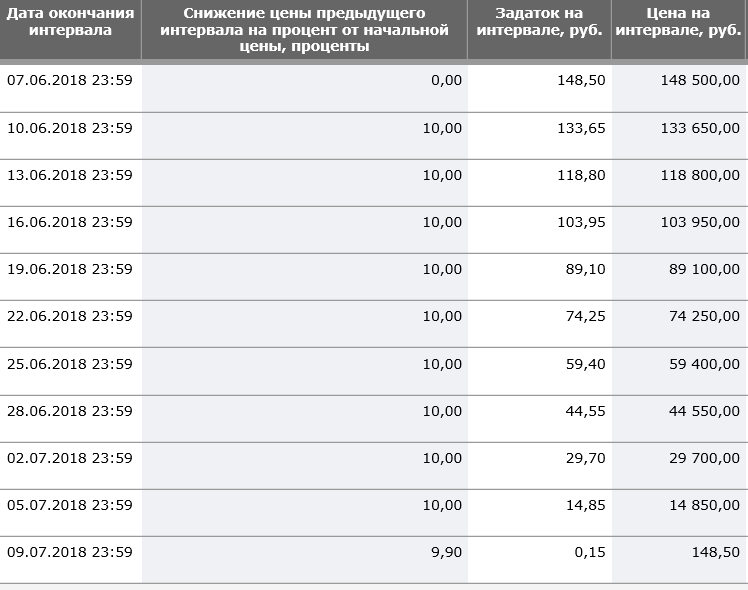Image resolution: width=748 pixels, height=590 pixels.
Task: Click the final price value 148,50
Action: pyautogui.click(x=716, y=552)
